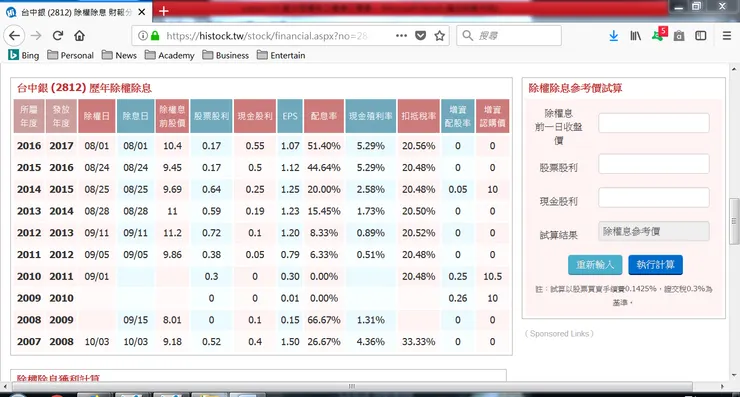Click the 除權息前股價 column header
The width and height of the screenshot is (740, 397).
(x=172, y=116)
